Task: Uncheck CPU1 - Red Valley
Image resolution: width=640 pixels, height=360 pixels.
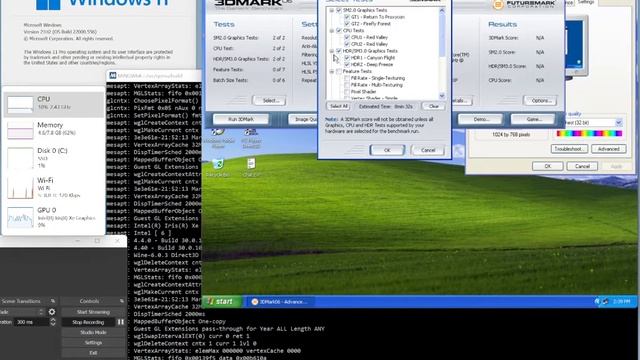Action: pos(347,37)
